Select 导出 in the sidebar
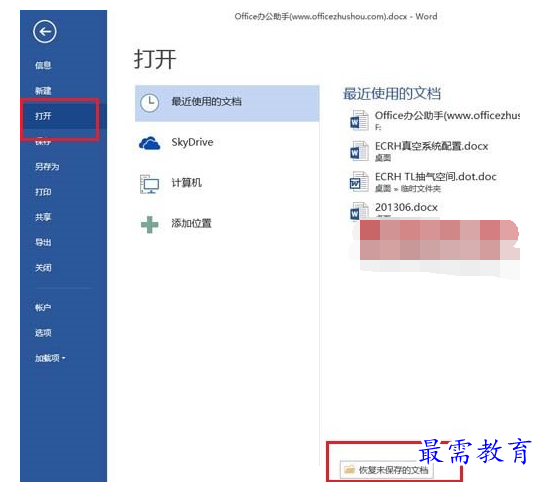 [x=43, y=242]
